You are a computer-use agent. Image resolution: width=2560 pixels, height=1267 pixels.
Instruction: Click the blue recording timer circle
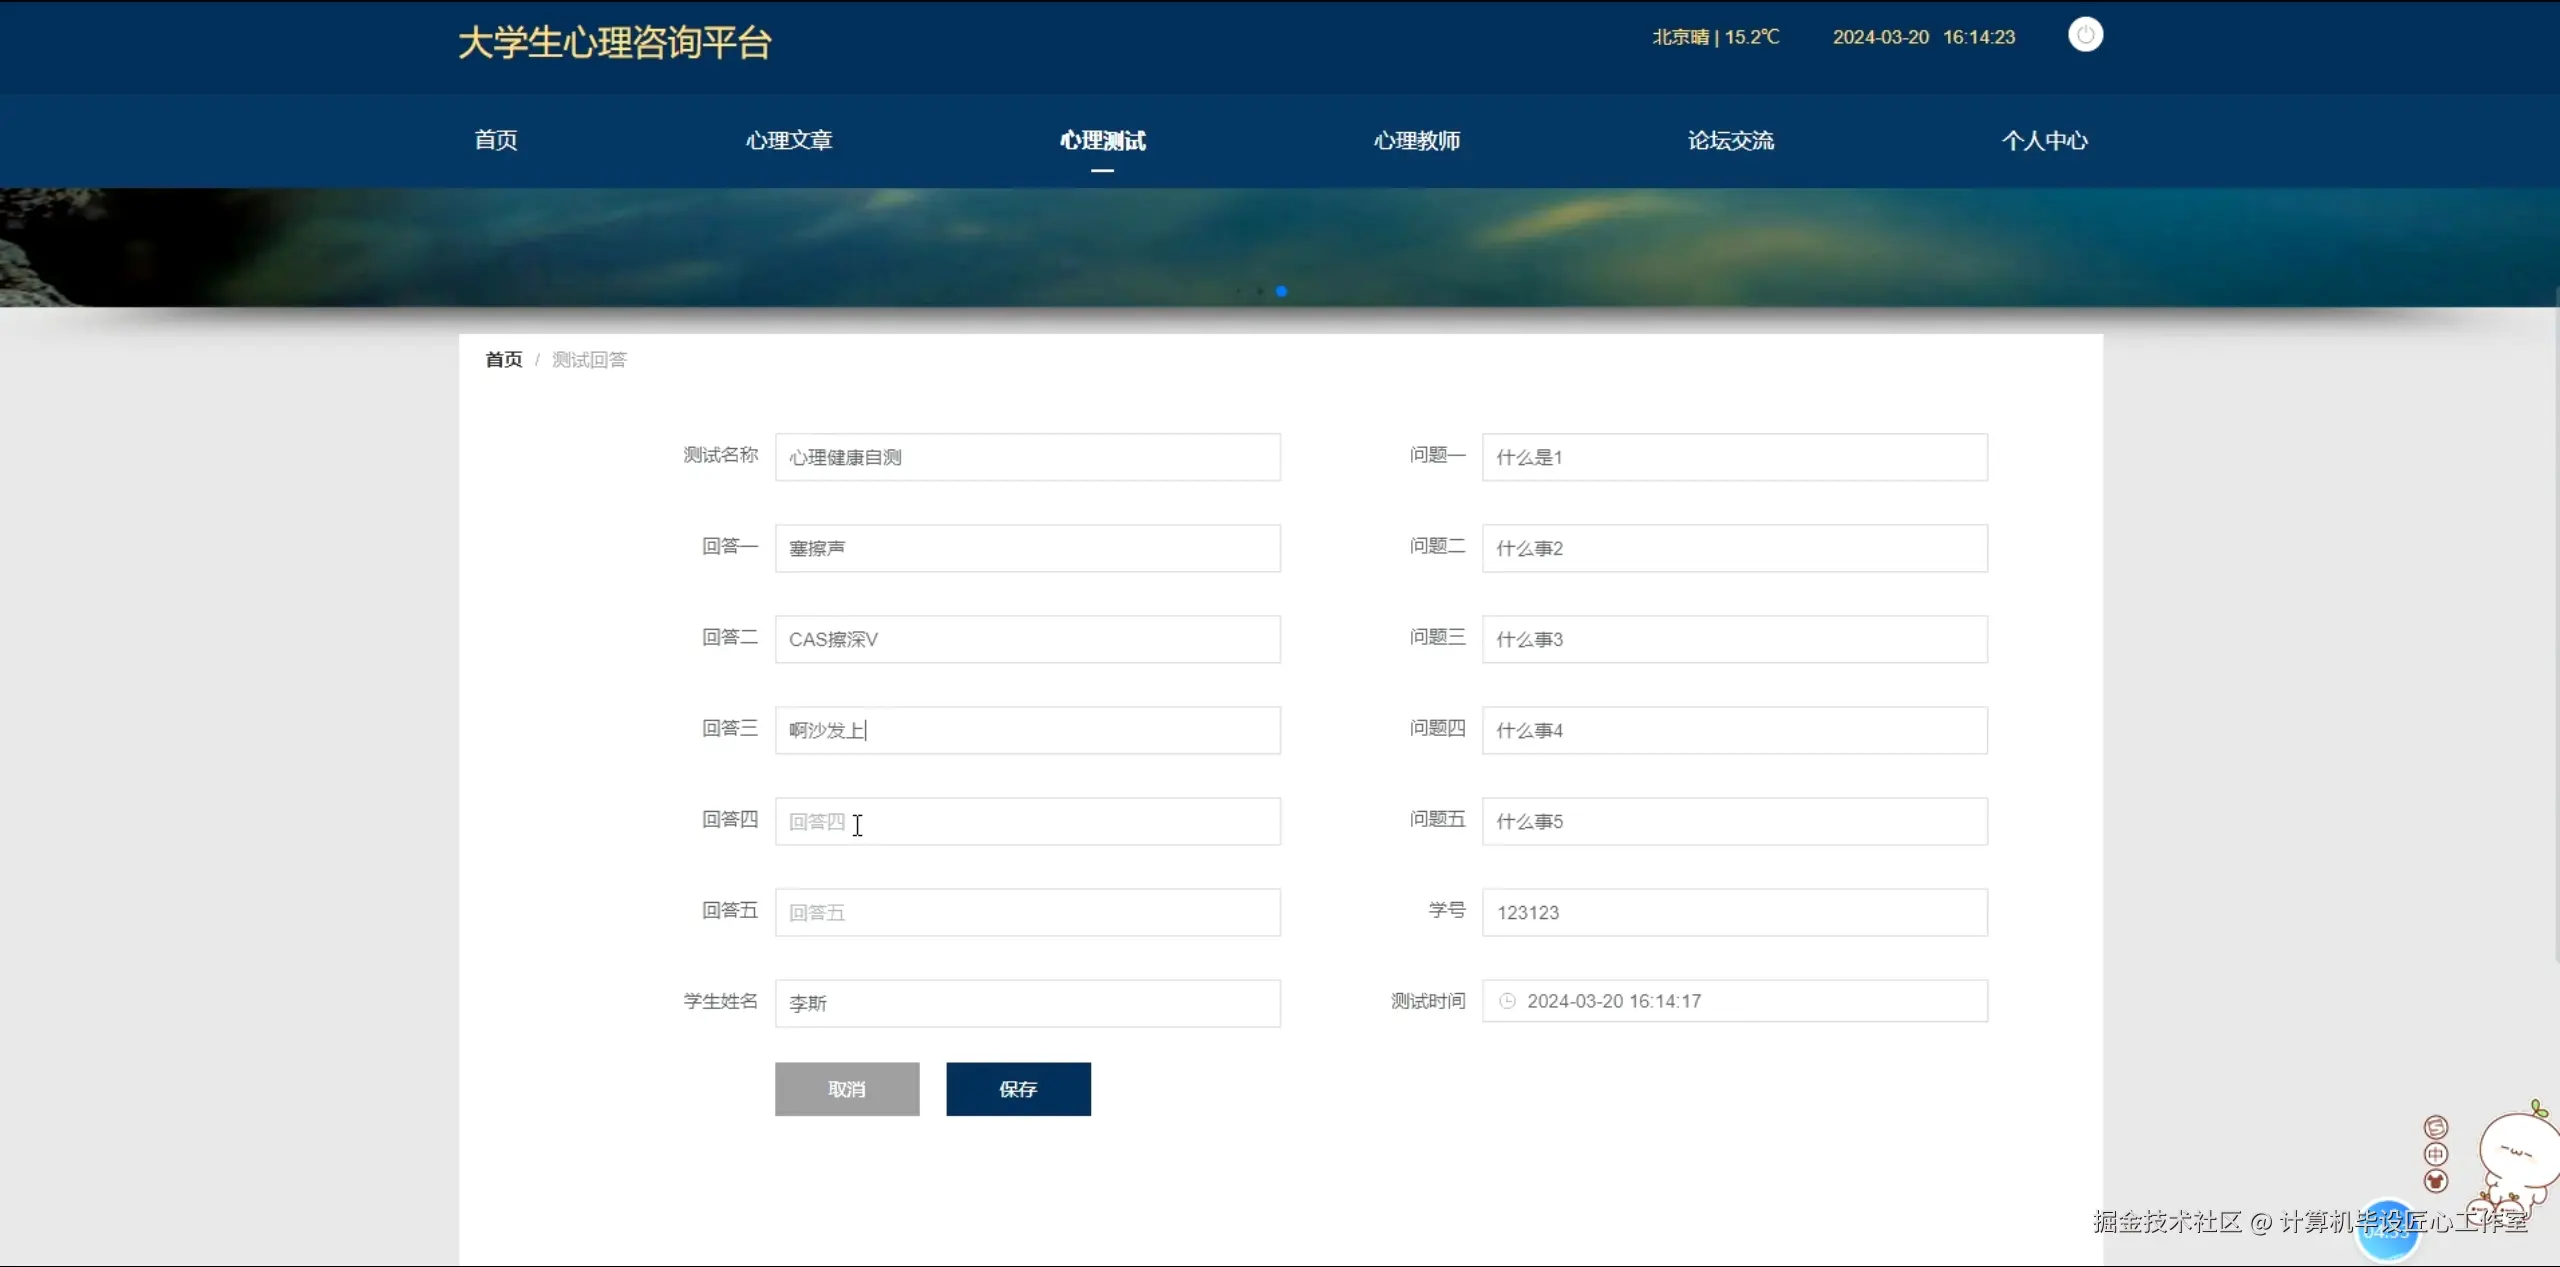point(2387,1234)
